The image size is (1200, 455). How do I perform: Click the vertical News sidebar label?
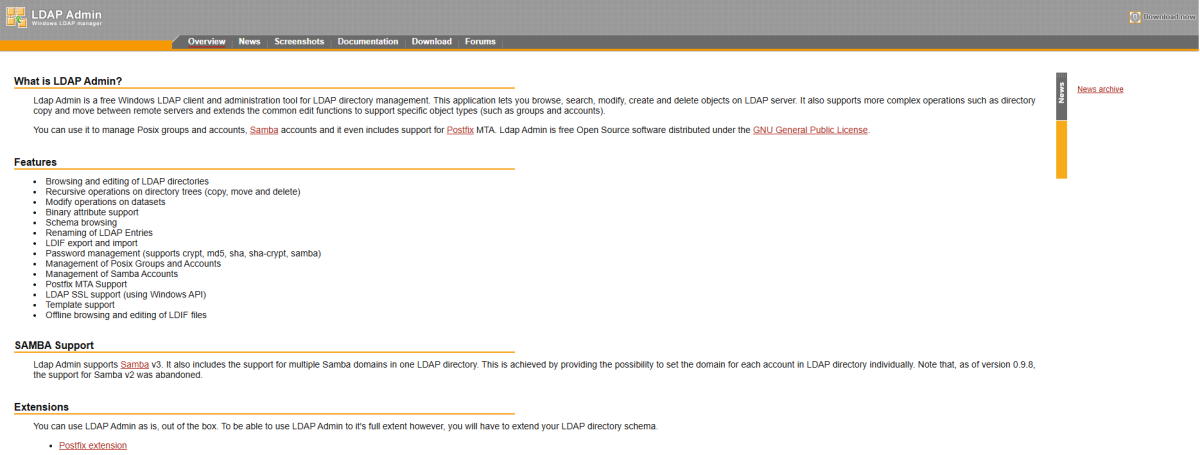click(x=1061, y=95)
